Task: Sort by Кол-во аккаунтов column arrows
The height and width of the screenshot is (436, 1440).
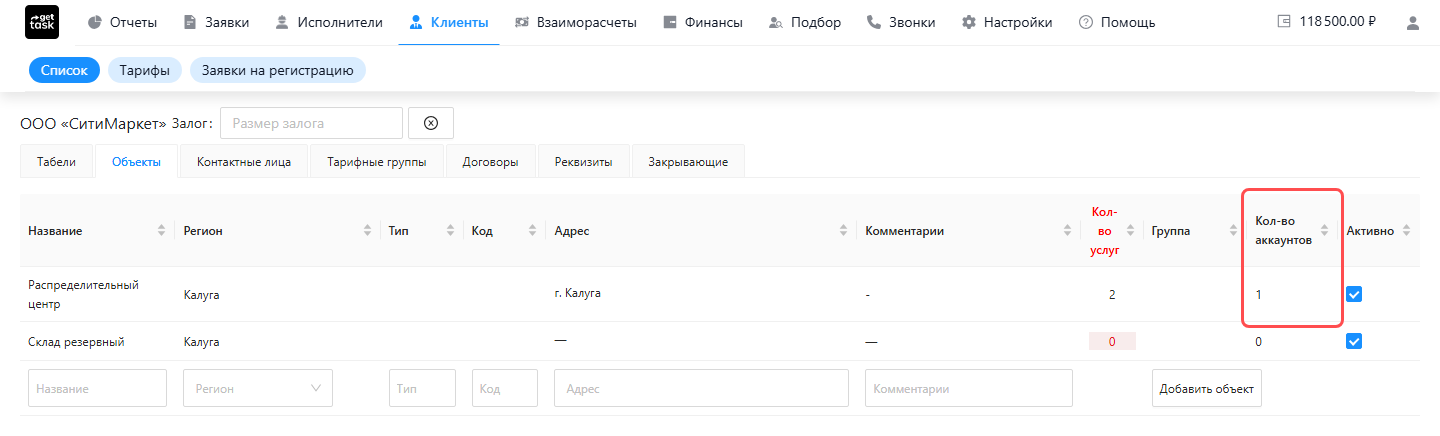Action: tap(1325, 231)
